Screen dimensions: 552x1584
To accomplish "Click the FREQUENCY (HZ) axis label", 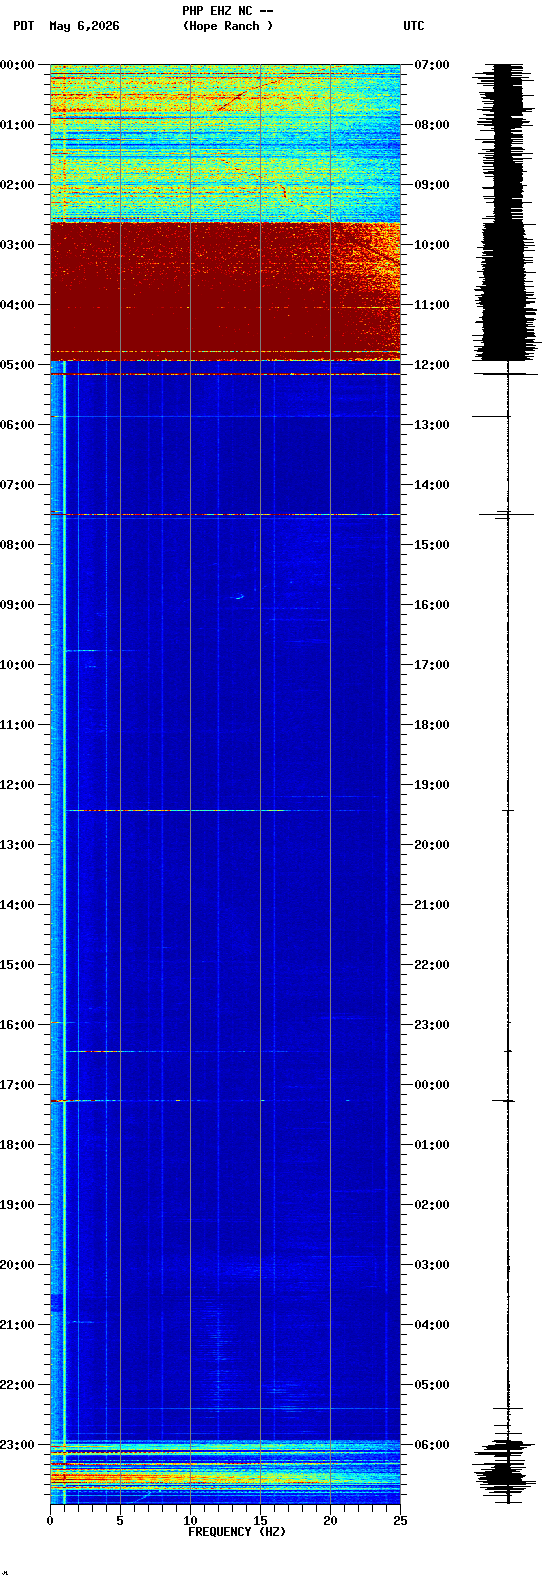I will coord(237,1532).
